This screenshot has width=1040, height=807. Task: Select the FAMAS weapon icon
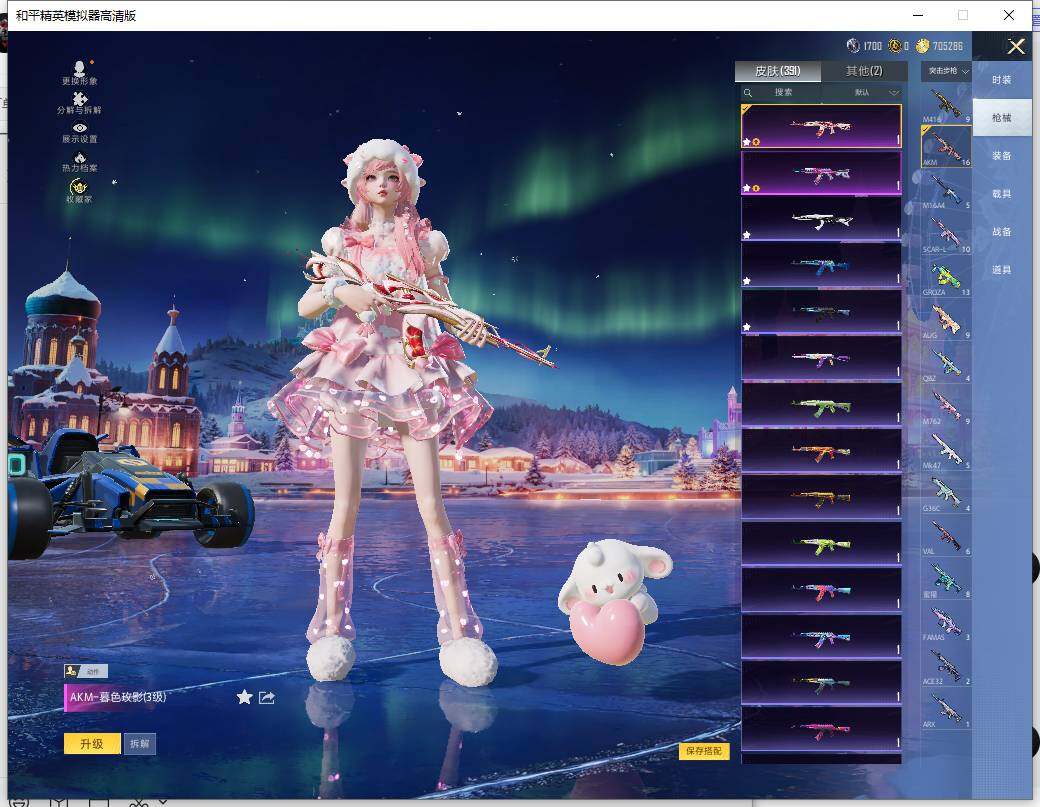coord(946,621)
